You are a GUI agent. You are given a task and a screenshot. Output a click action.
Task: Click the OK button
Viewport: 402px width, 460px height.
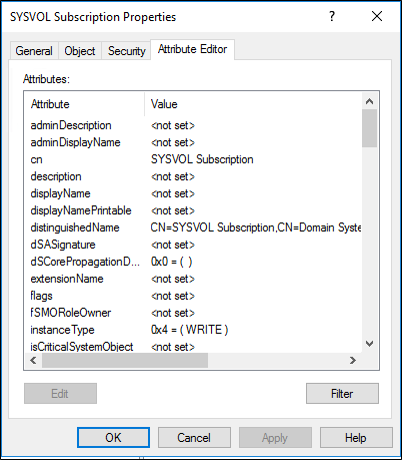click(113, 437)
